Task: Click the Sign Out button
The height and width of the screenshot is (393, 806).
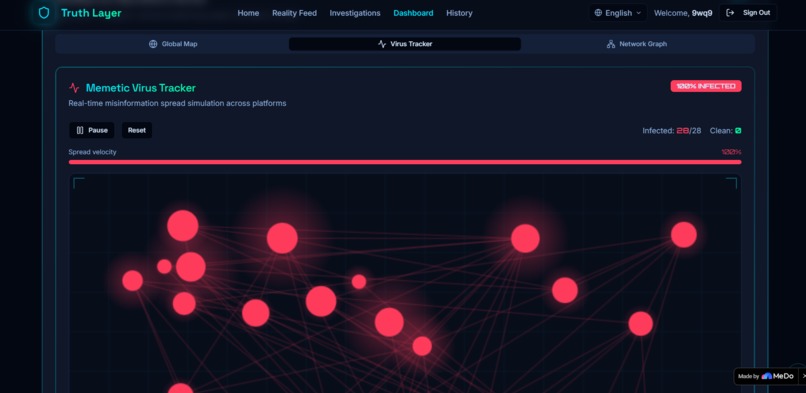Action: [748, 13]
